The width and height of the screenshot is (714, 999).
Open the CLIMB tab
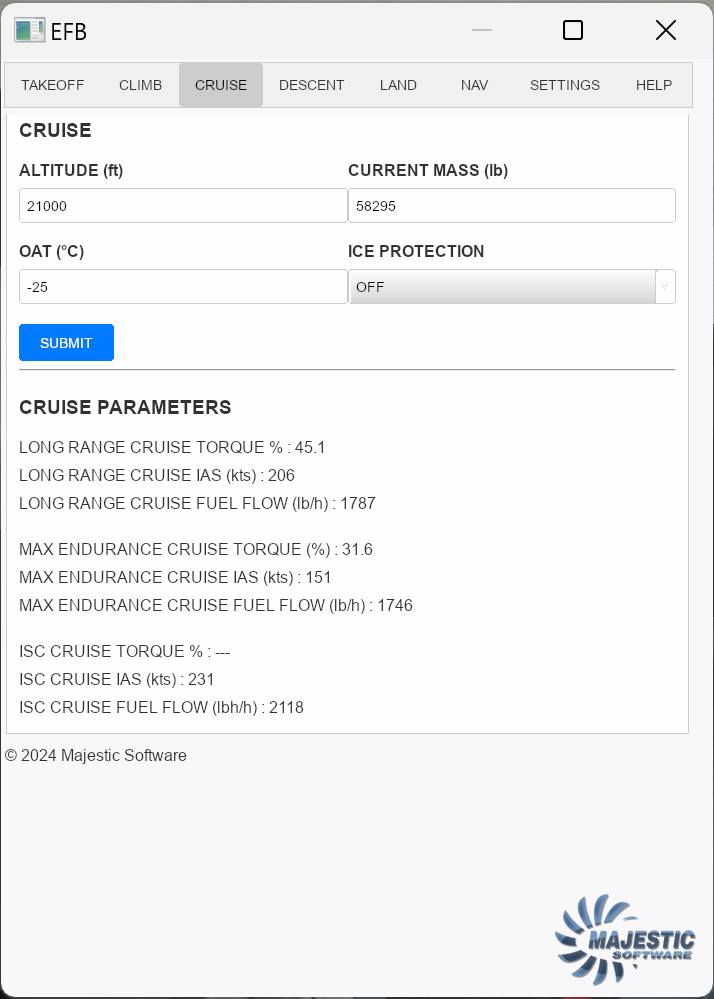pyautogui.click(x=140, y=85)
